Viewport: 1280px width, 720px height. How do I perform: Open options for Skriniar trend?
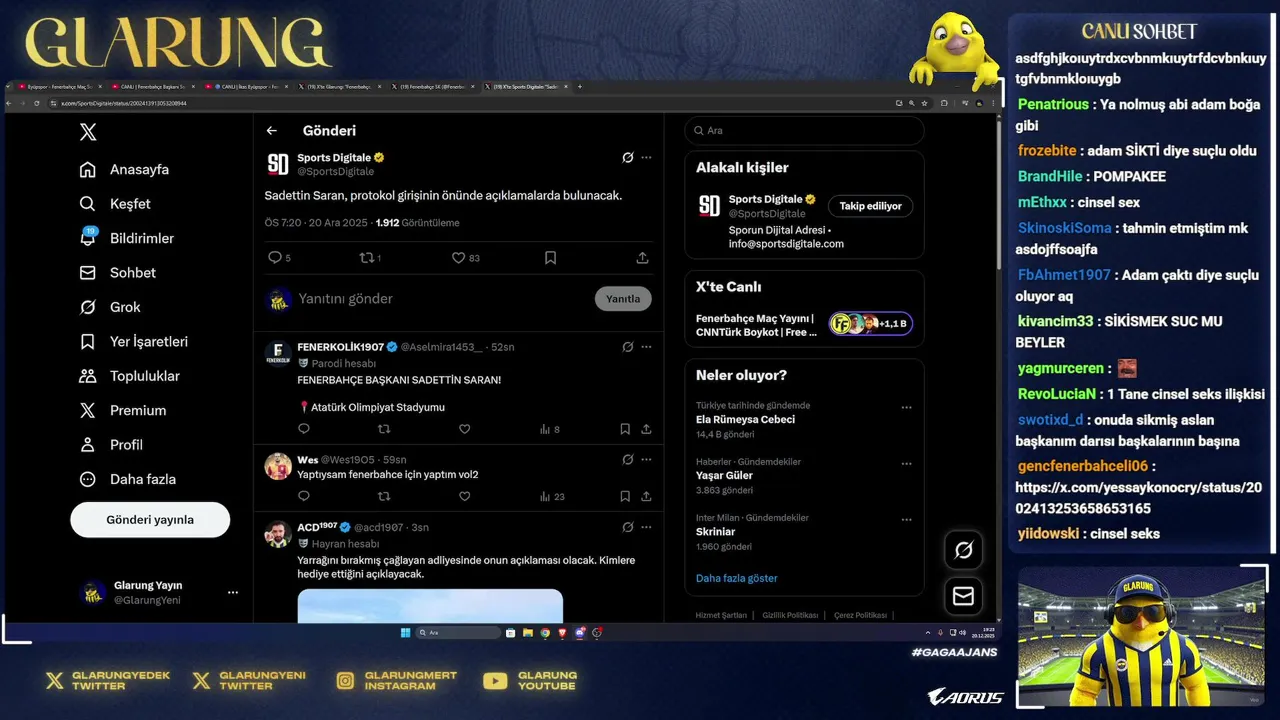pos(906,519)
